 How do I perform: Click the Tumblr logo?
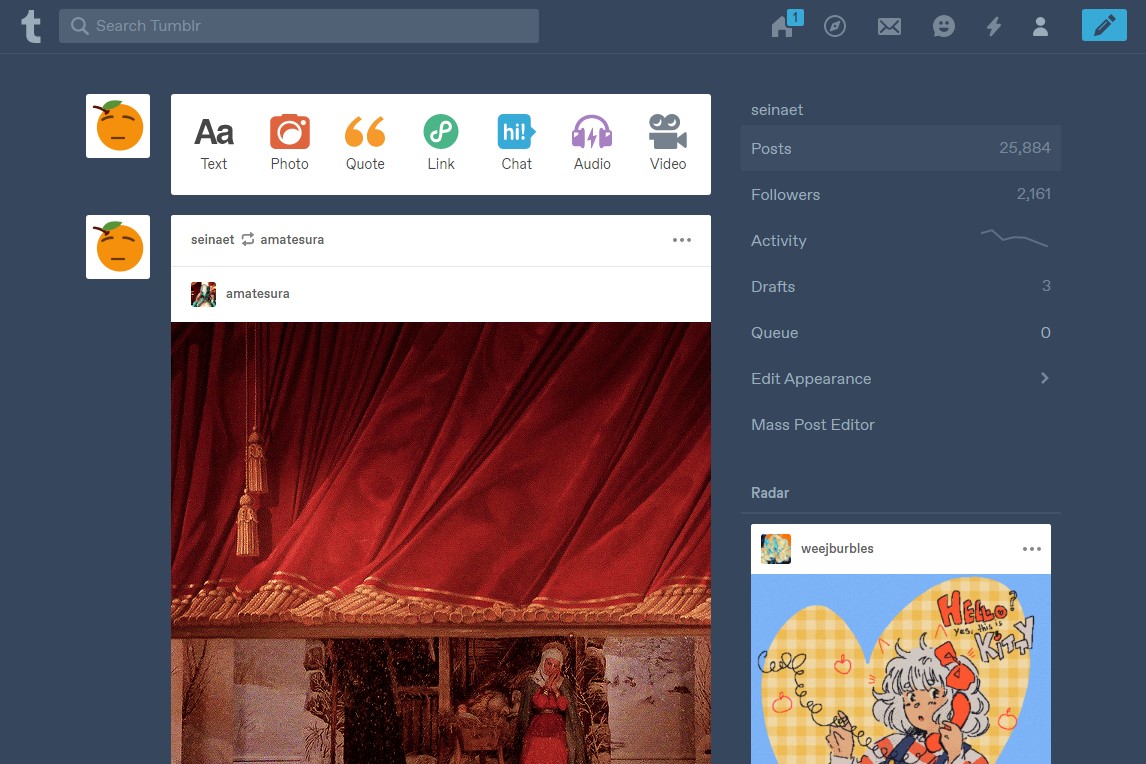31,26
